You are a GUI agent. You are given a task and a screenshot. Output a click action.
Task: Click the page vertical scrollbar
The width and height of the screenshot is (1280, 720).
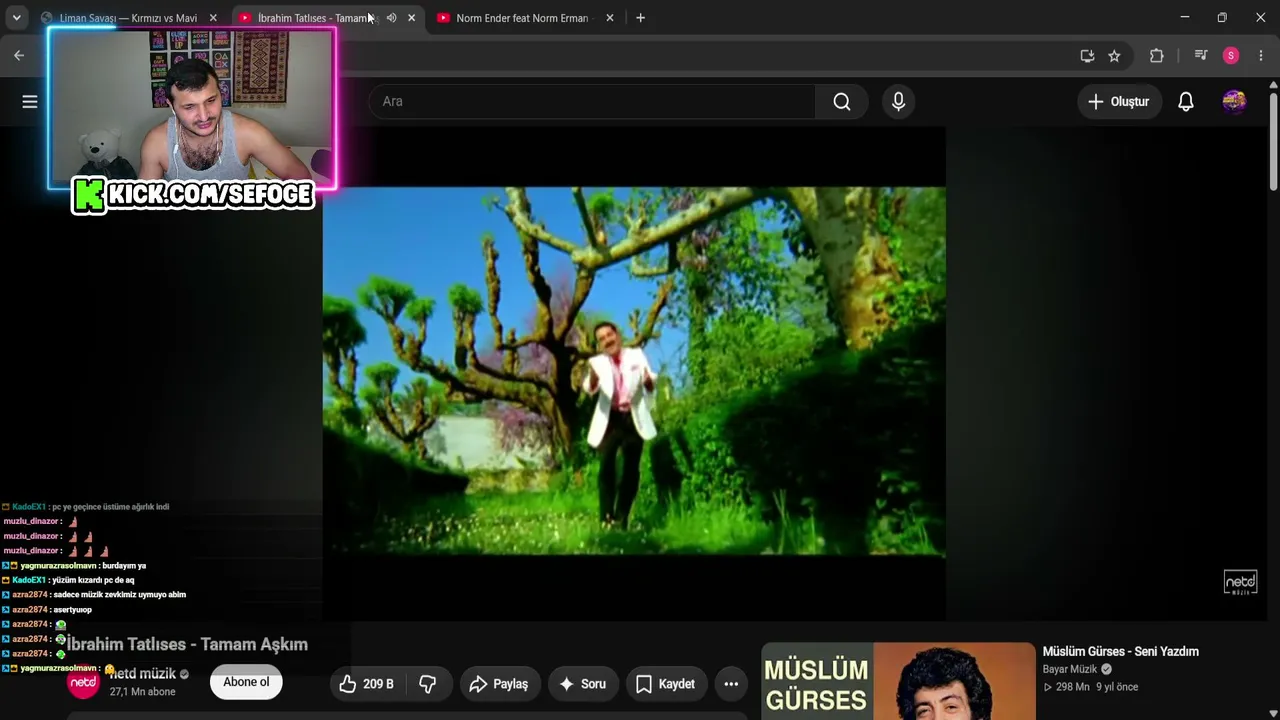1273,140
